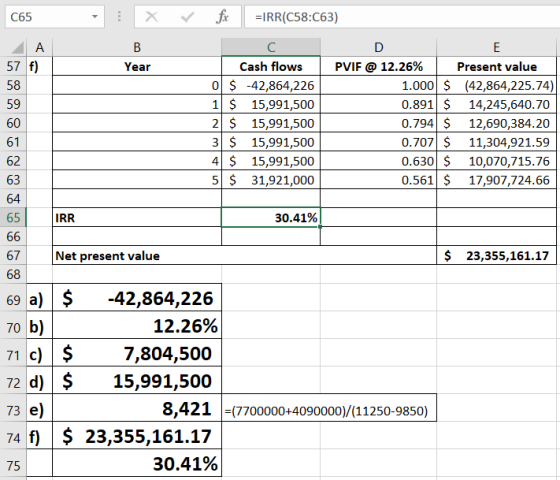Click the Cancel X icon in formula bar
Screen dimensions: 560x480
click(152, 16)
